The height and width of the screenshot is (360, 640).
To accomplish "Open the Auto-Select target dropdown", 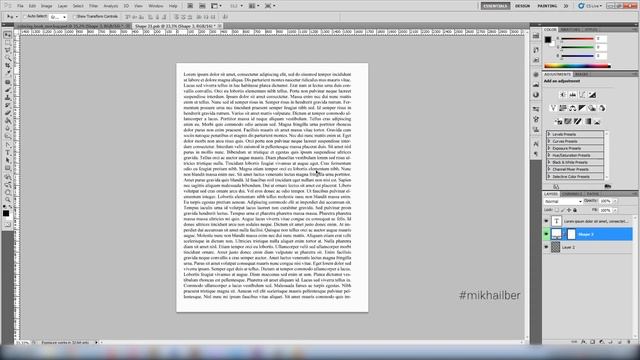I will 58,17.
